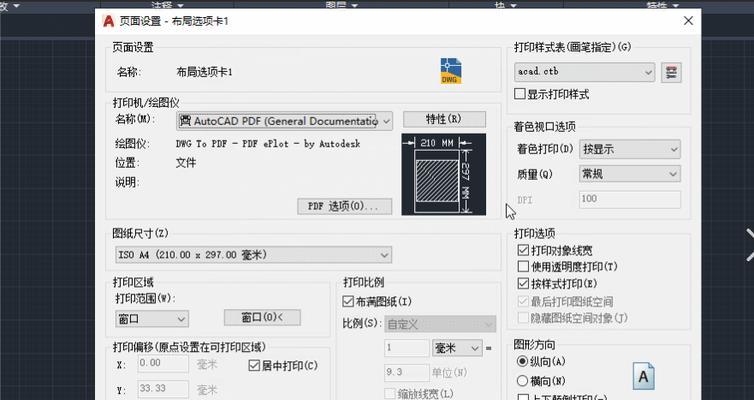754x400 pixels.
Task: Open the acad.ctb plot style dropdown
Action: (584, 72)
